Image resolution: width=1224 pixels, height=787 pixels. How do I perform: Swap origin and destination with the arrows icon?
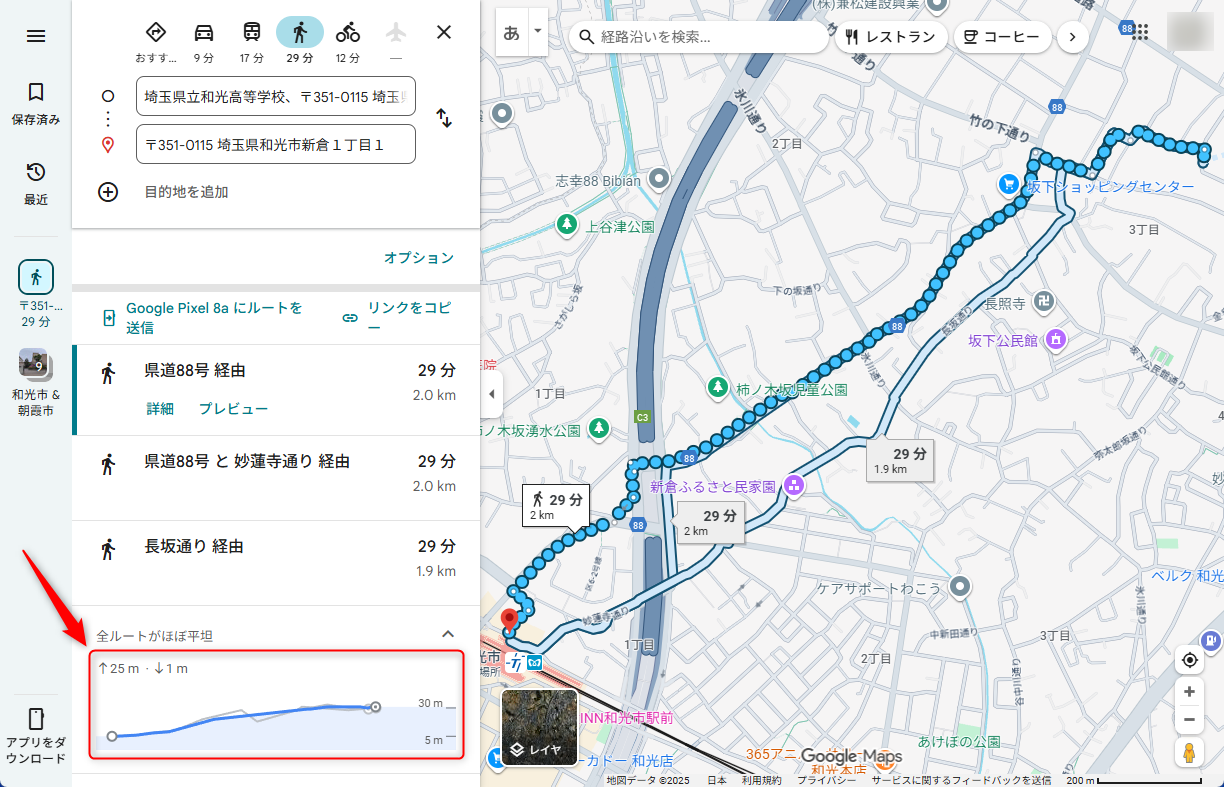pyautogui.click(x=444, y=120)
